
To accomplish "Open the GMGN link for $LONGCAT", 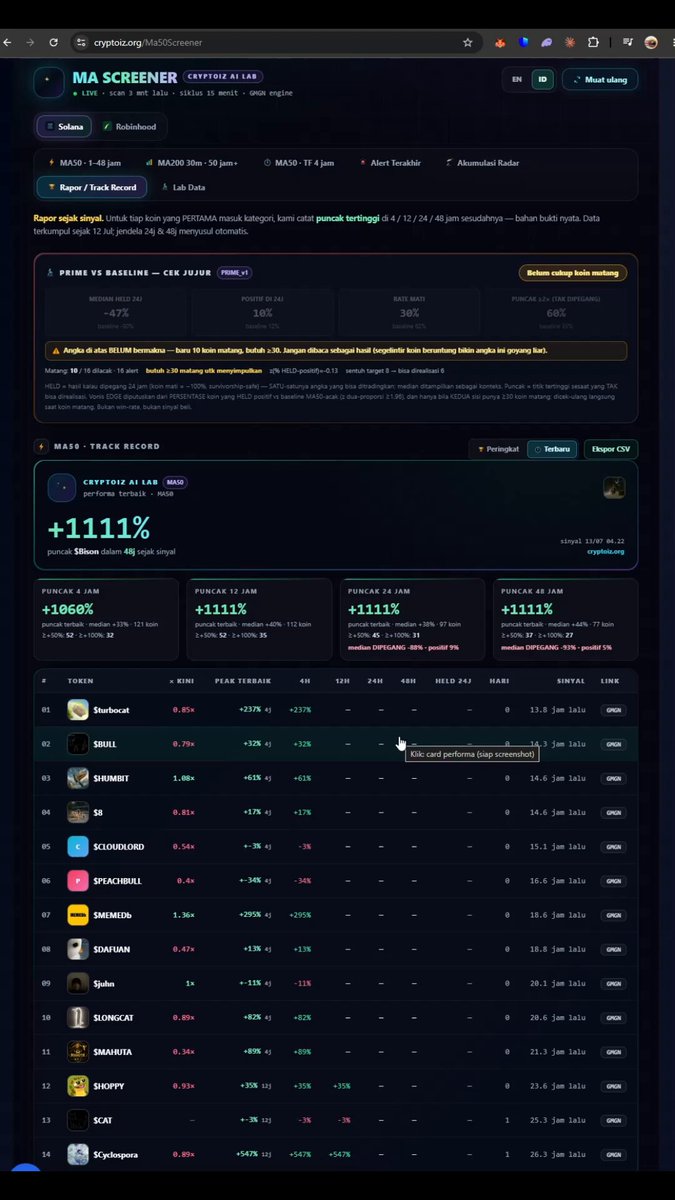I will 612,1018.
